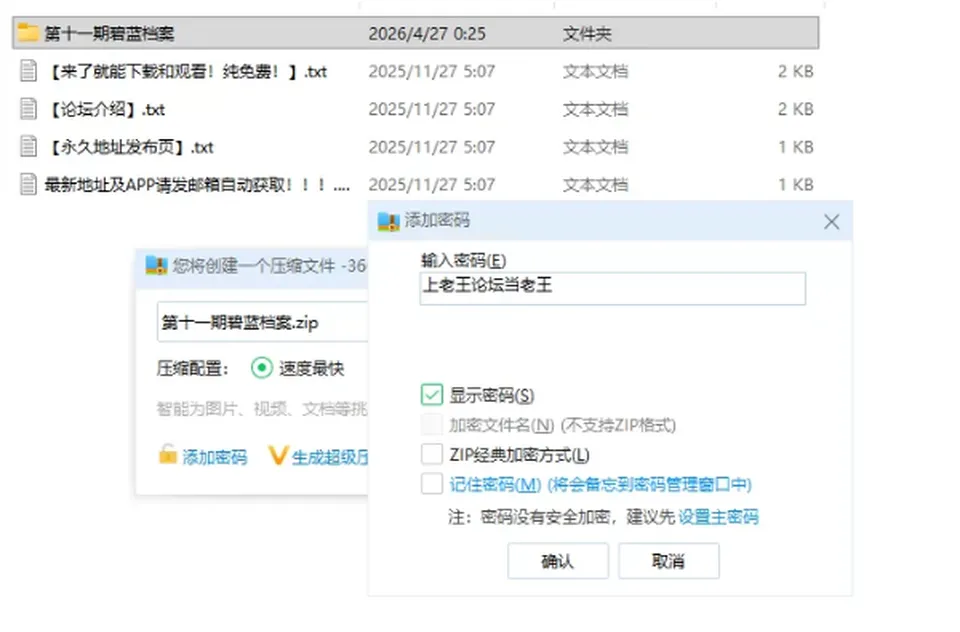
Task: Click the 来了就能下载和观看 txt file icon
Action: (x=28, y=71)
